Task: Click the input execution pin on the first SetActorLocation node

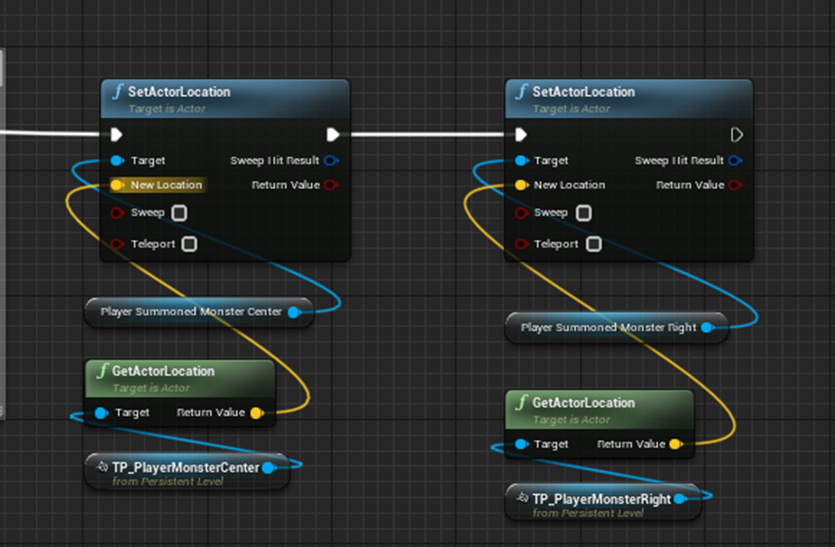Action: pyautogui.click(x=117, y=135)
